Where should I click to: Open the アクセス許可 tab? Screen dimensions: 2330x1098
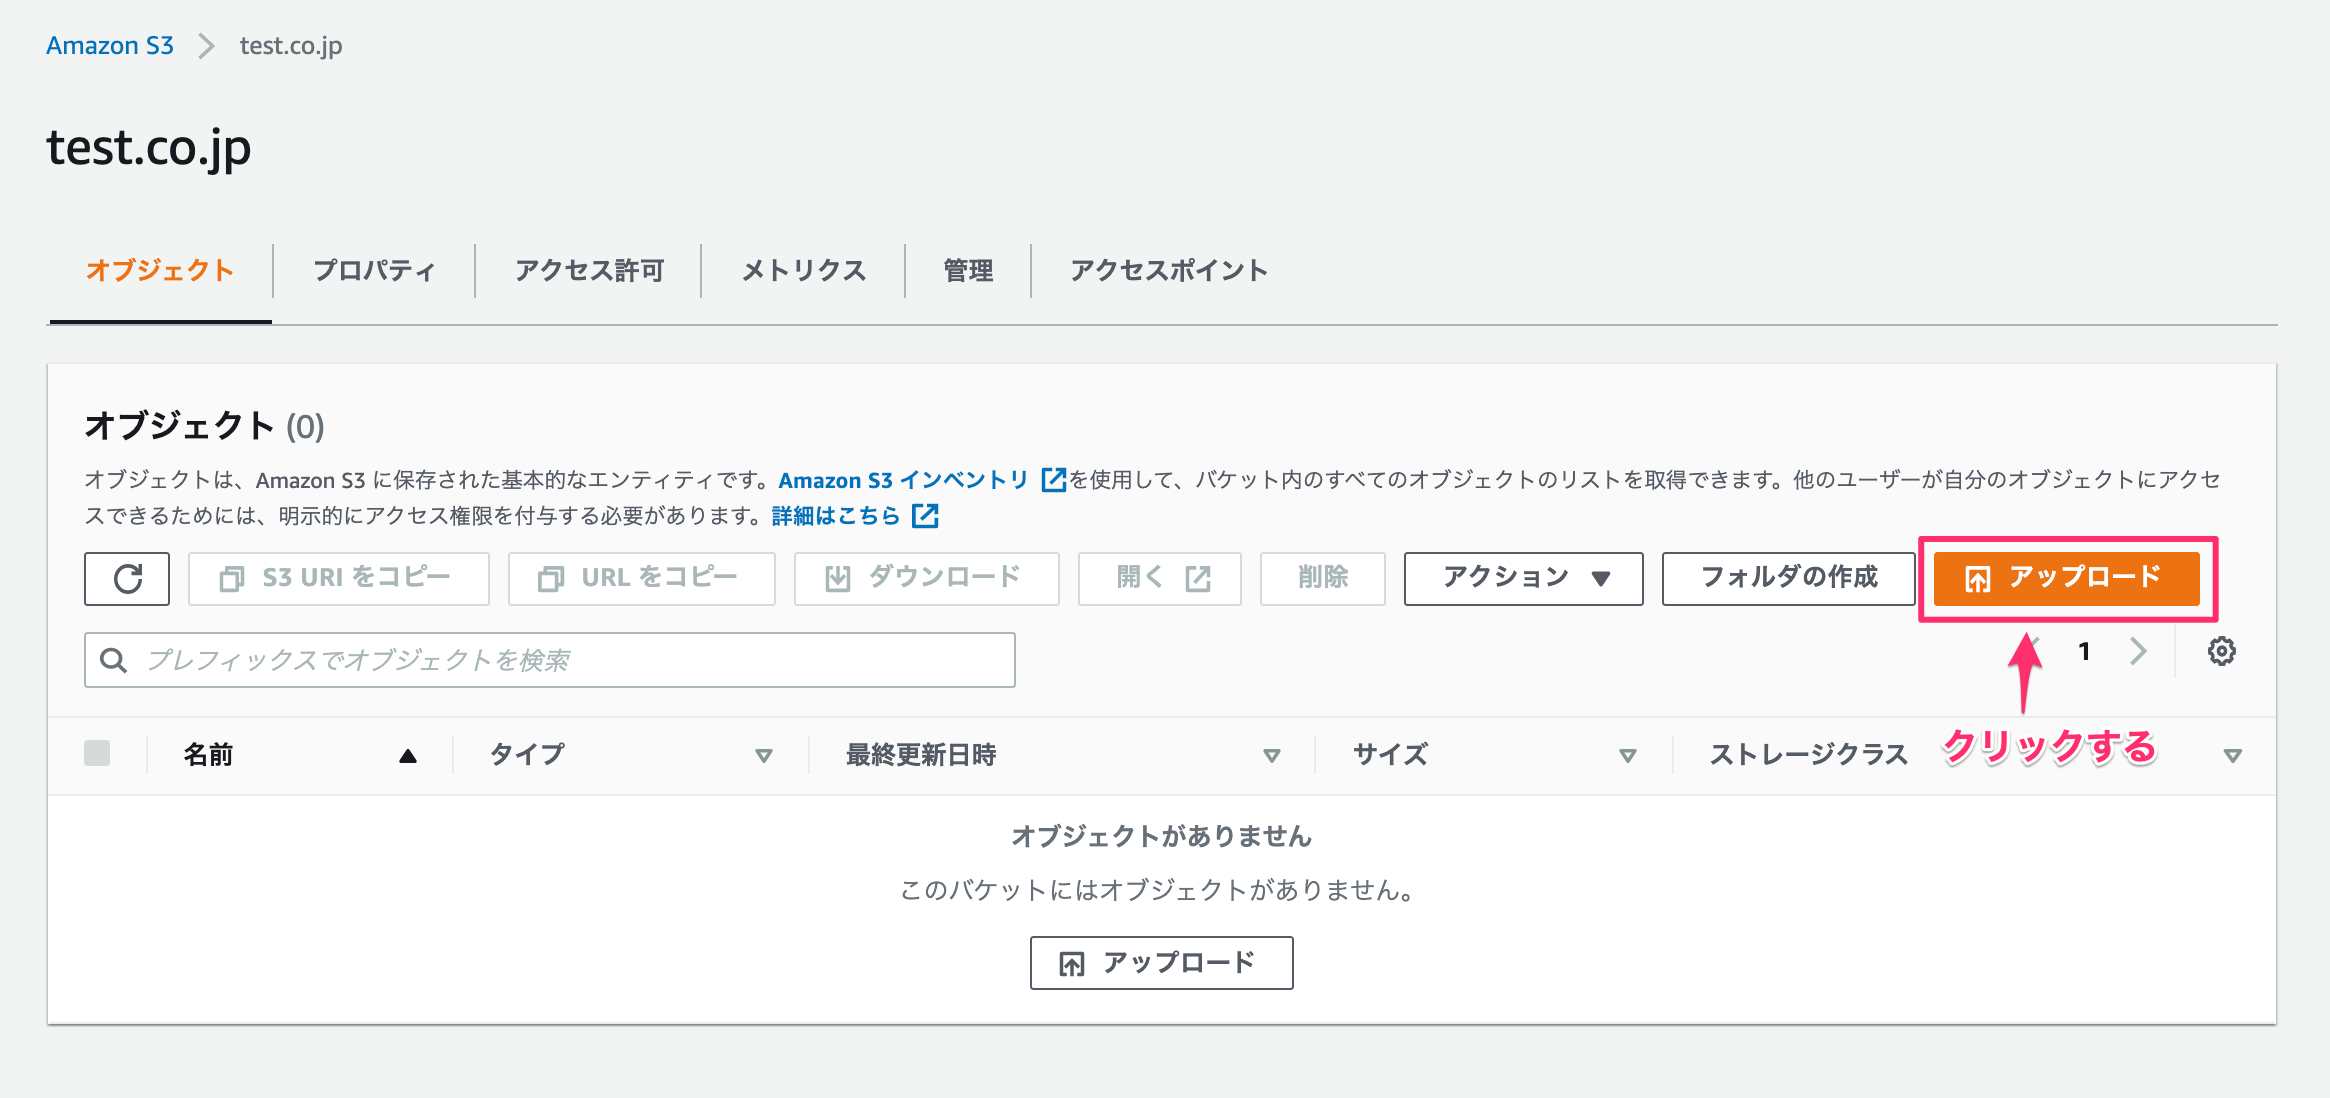(589, 270)
